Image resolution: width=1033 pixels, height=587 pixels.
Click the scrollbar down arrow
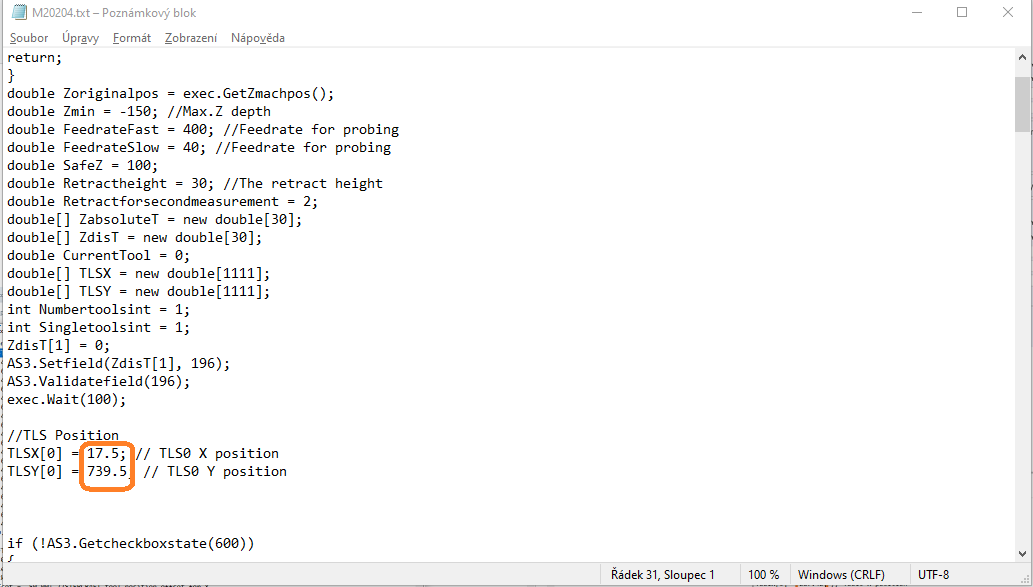pos(1022,553)
